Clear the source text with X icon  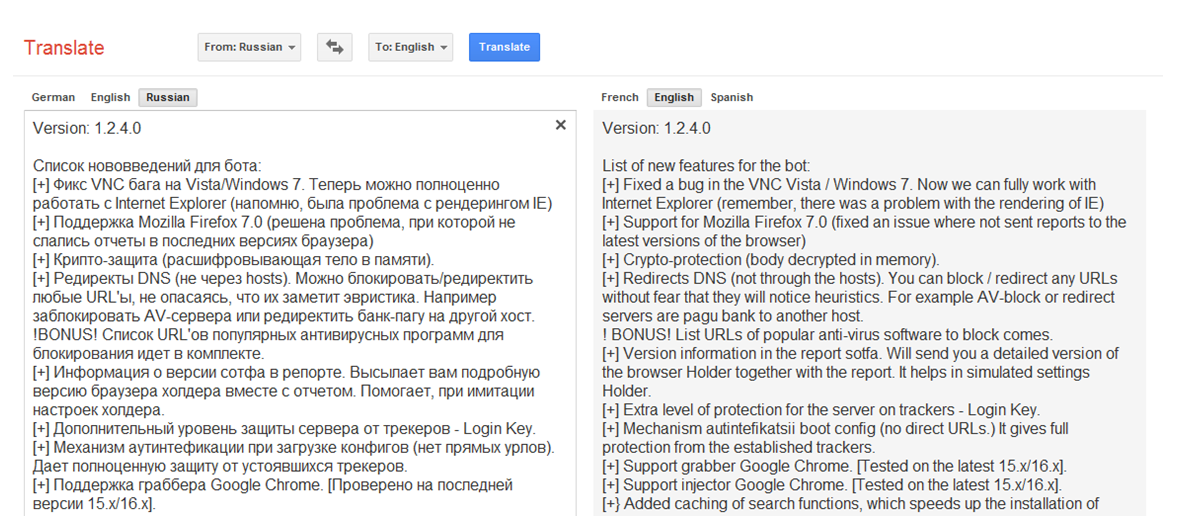560,126
